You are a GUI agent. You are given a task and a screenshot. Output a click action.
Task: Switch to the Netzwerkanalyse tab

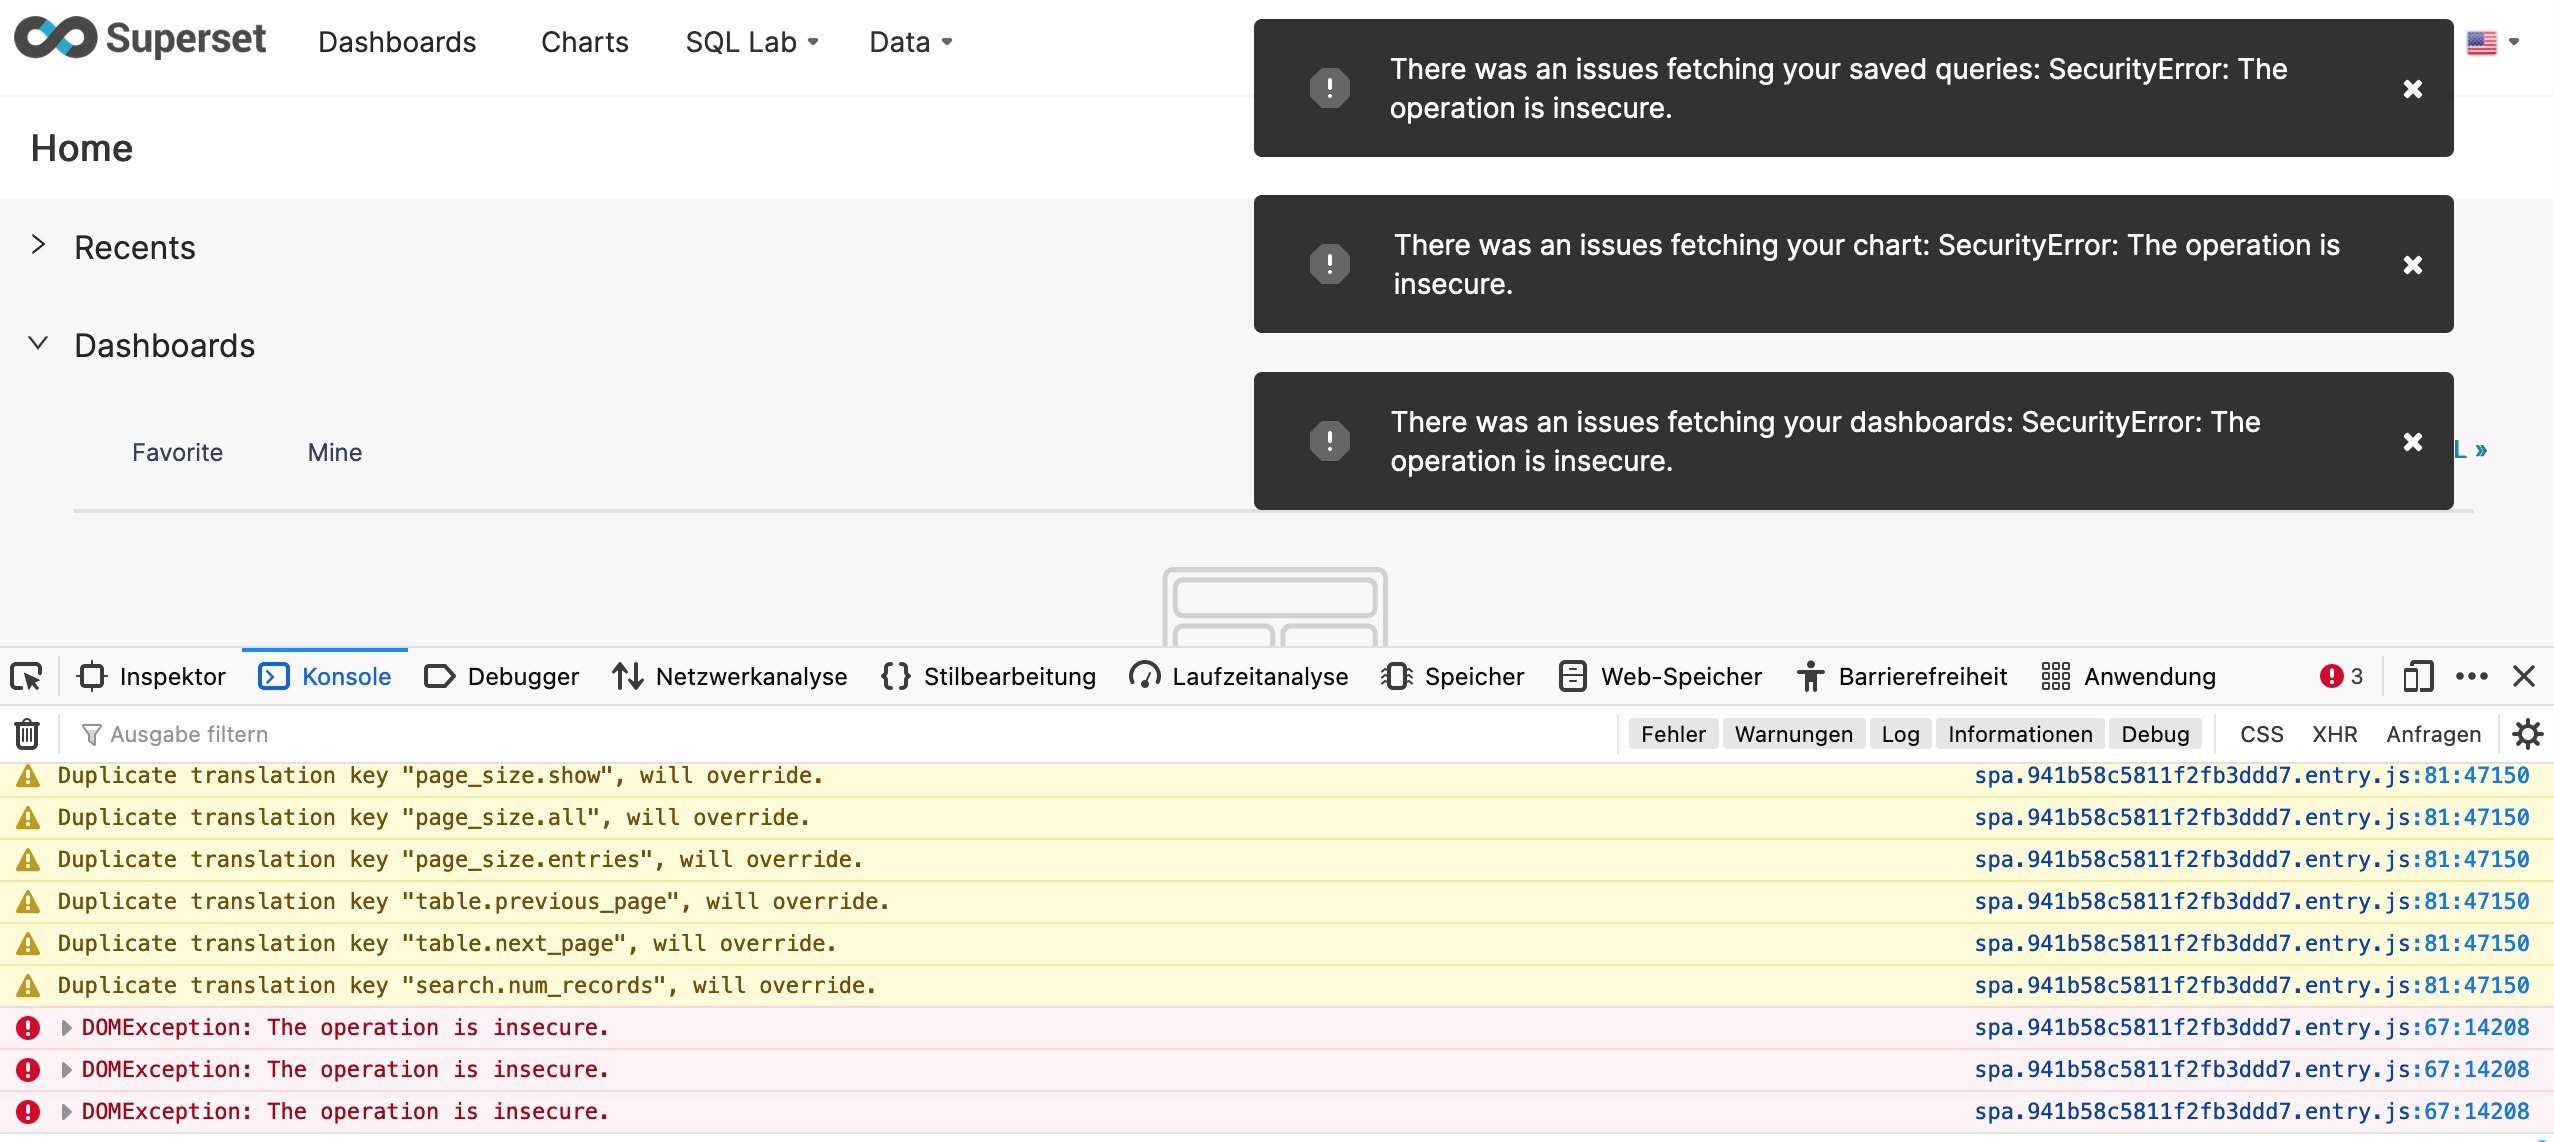(730, 677)
